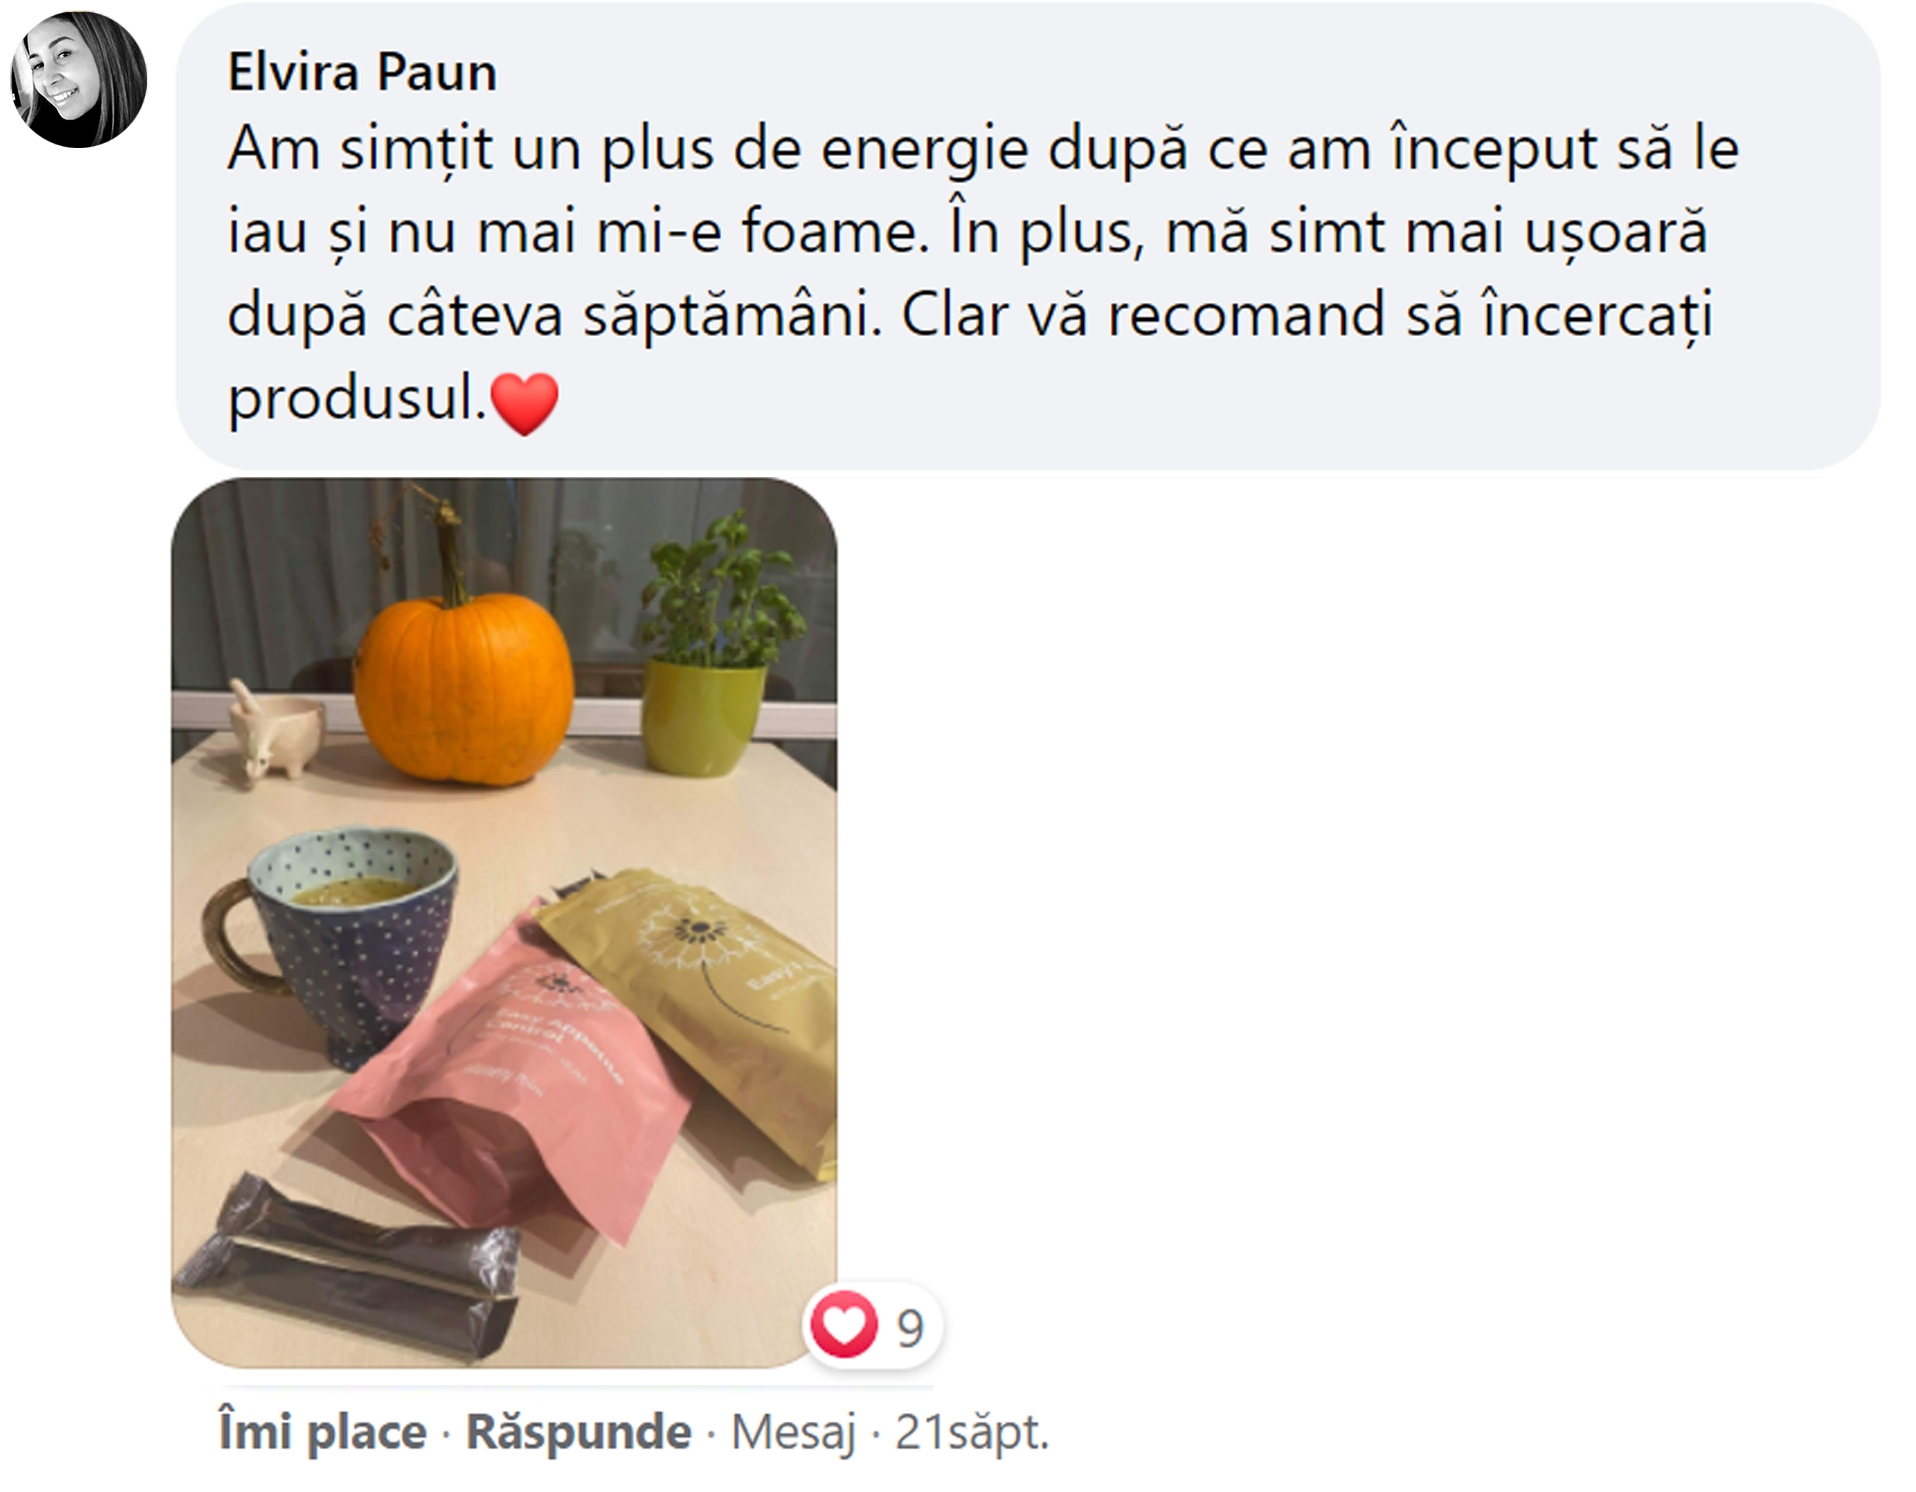Send a message via 'Mesaj' link
The width and height of the screenshot is (1916, 1492).
tap(794, 1432)
